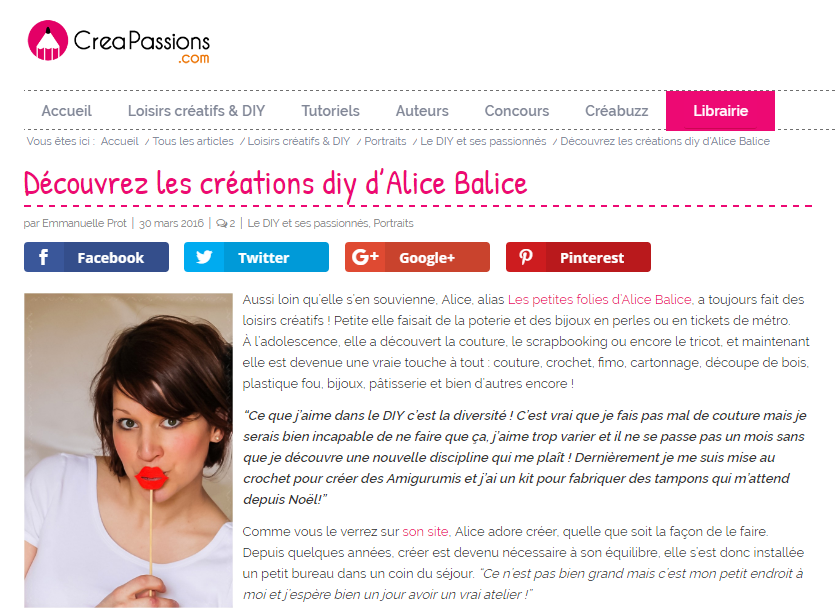Open the Librairie menu tab

coord(720,111)
